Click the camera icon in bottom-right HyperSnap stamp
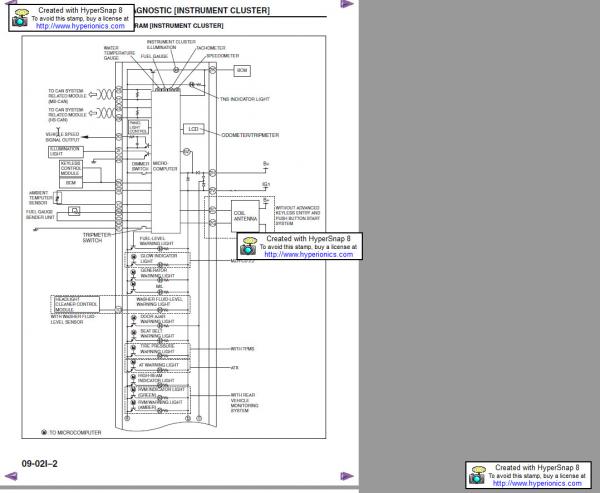This screenshot has height=493, width=600. [478, 476]
